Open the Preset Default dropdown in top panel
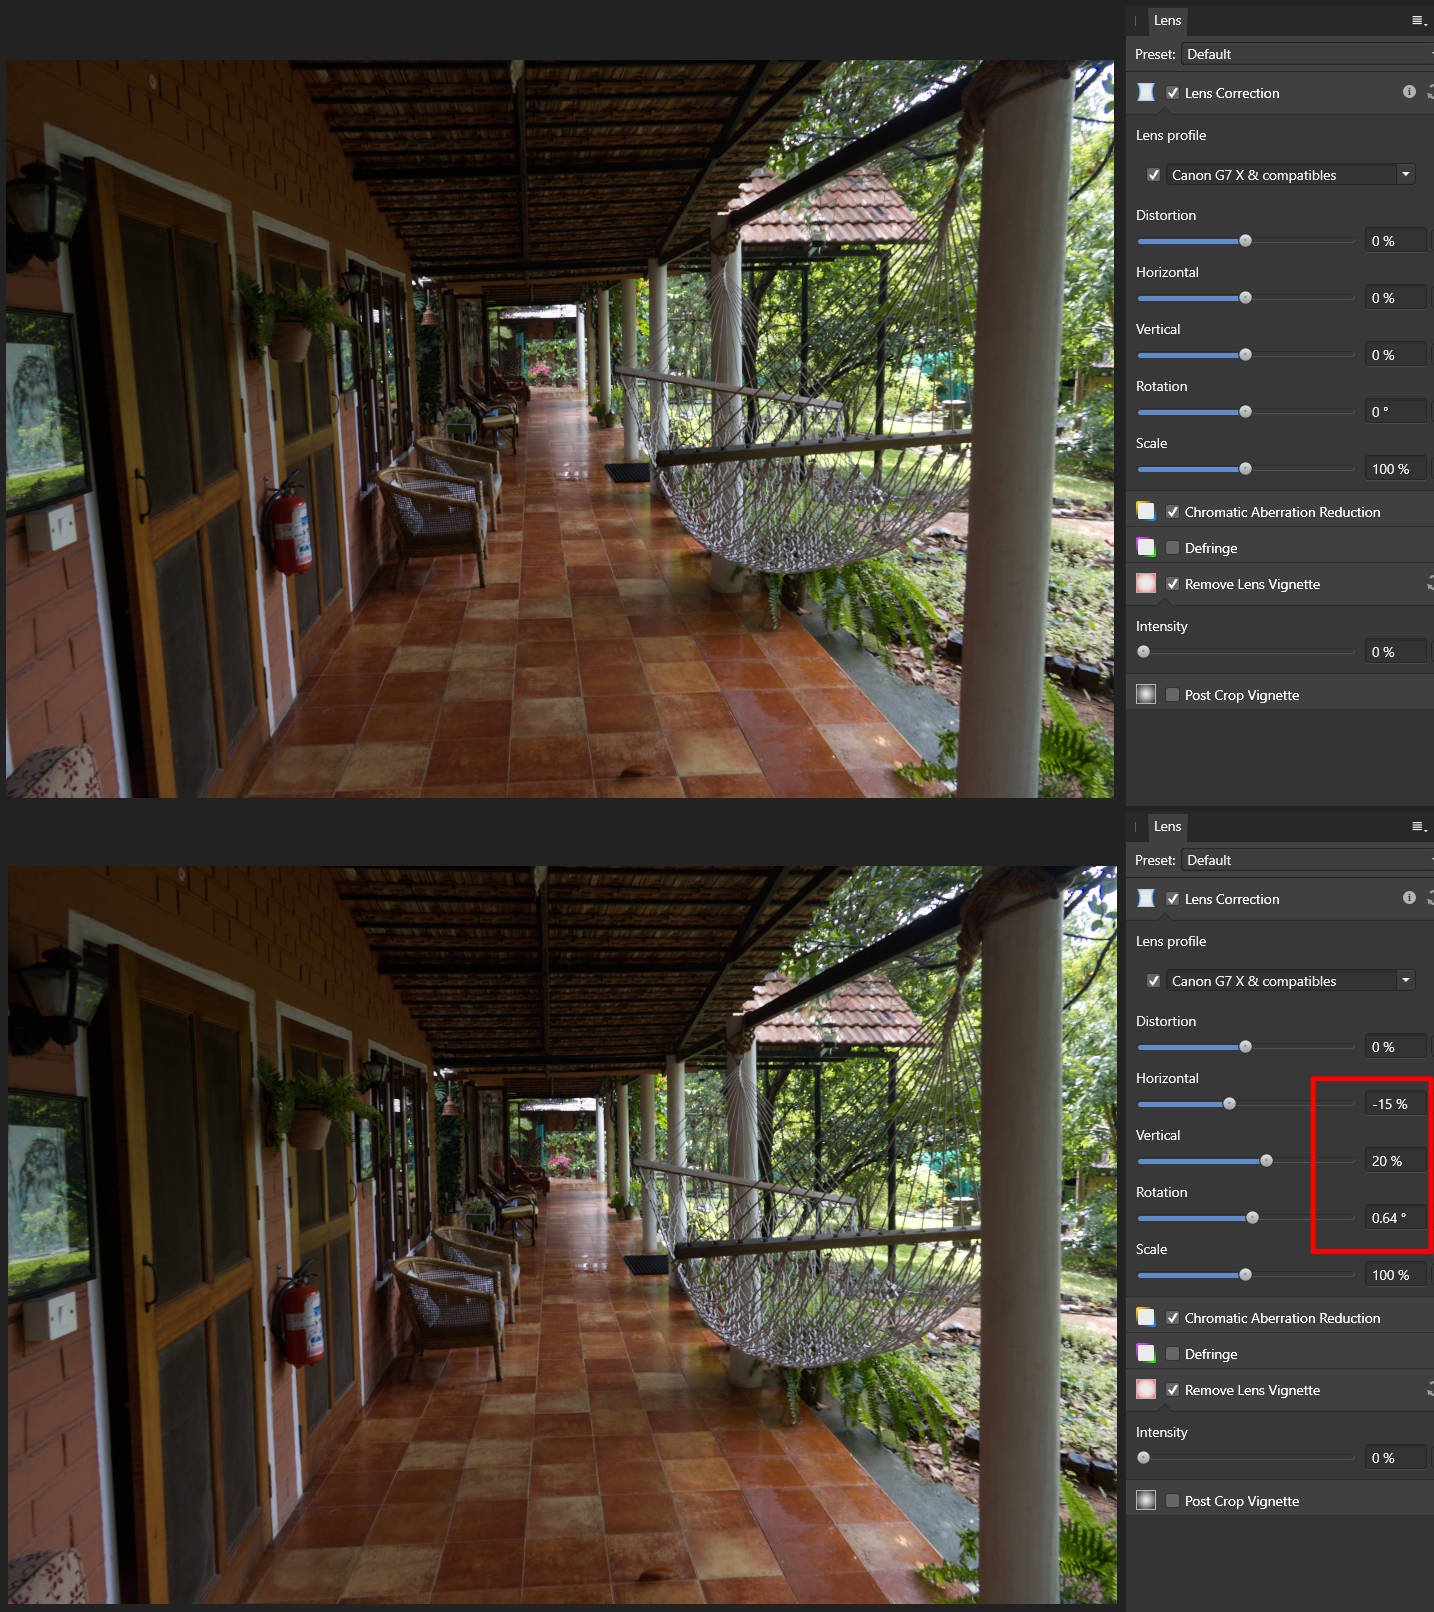Viewport: 1434px width, 1612px height. tap(1307, 54)
